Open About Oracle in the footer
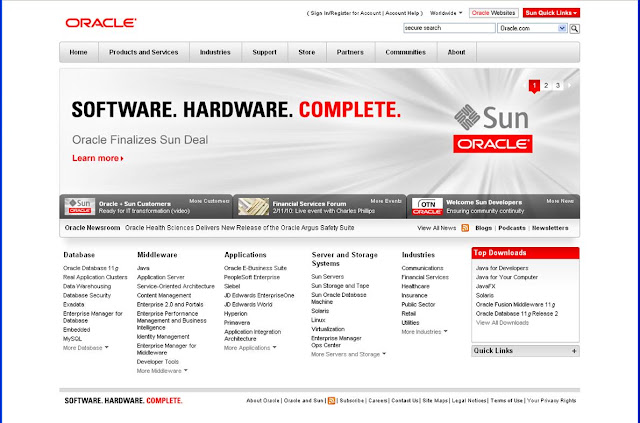The image size is (640, 423). 263,401
